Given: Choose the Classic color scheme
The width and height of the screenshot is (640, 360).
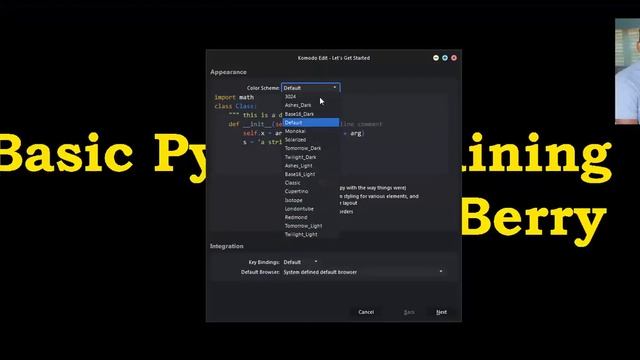Looking at the screenshot, I should 311,183.
